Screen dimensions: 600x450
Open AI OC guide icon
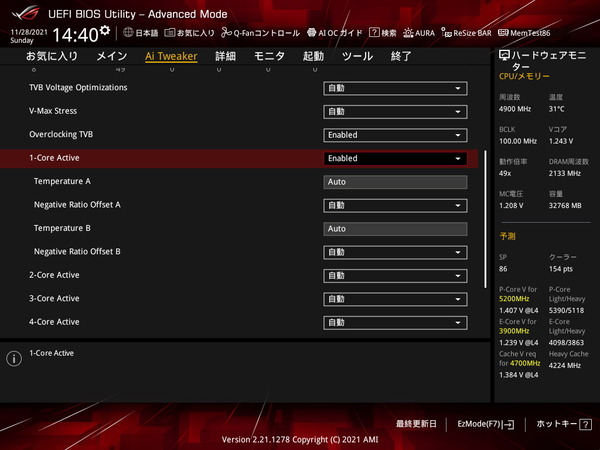311,33
